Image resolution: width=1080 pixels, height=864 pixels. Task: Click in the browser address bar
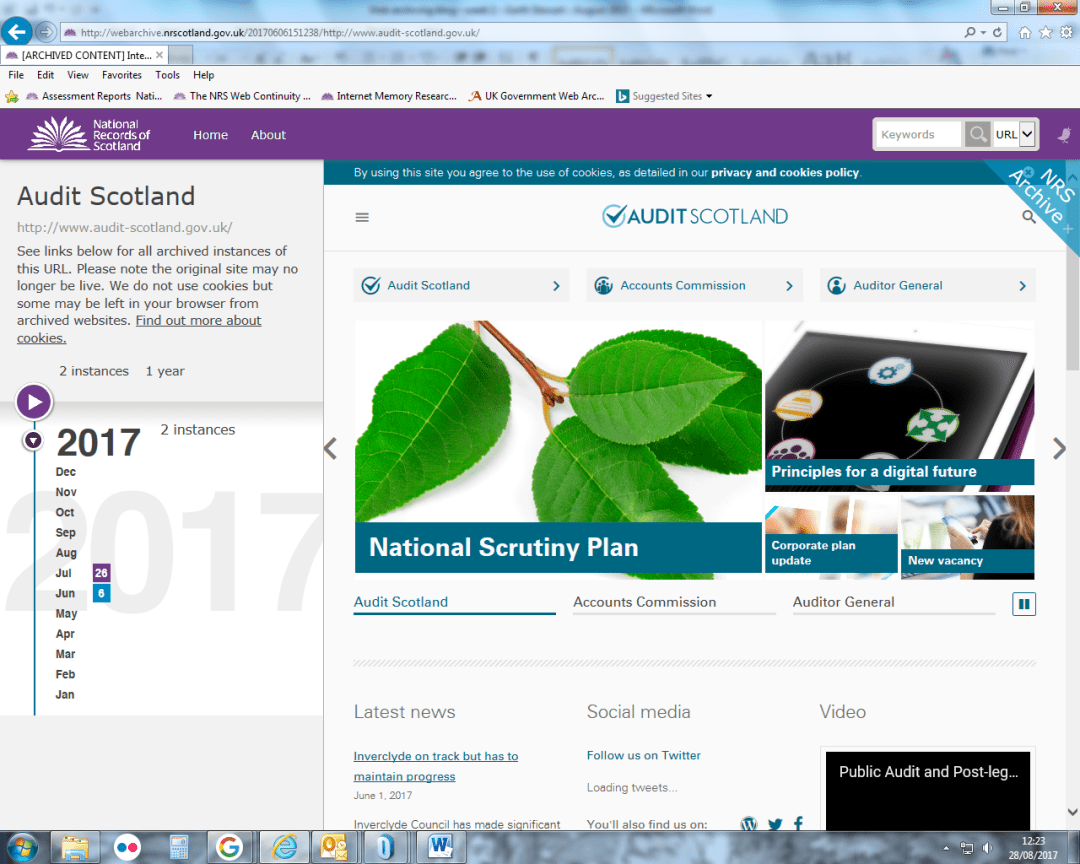400,31
